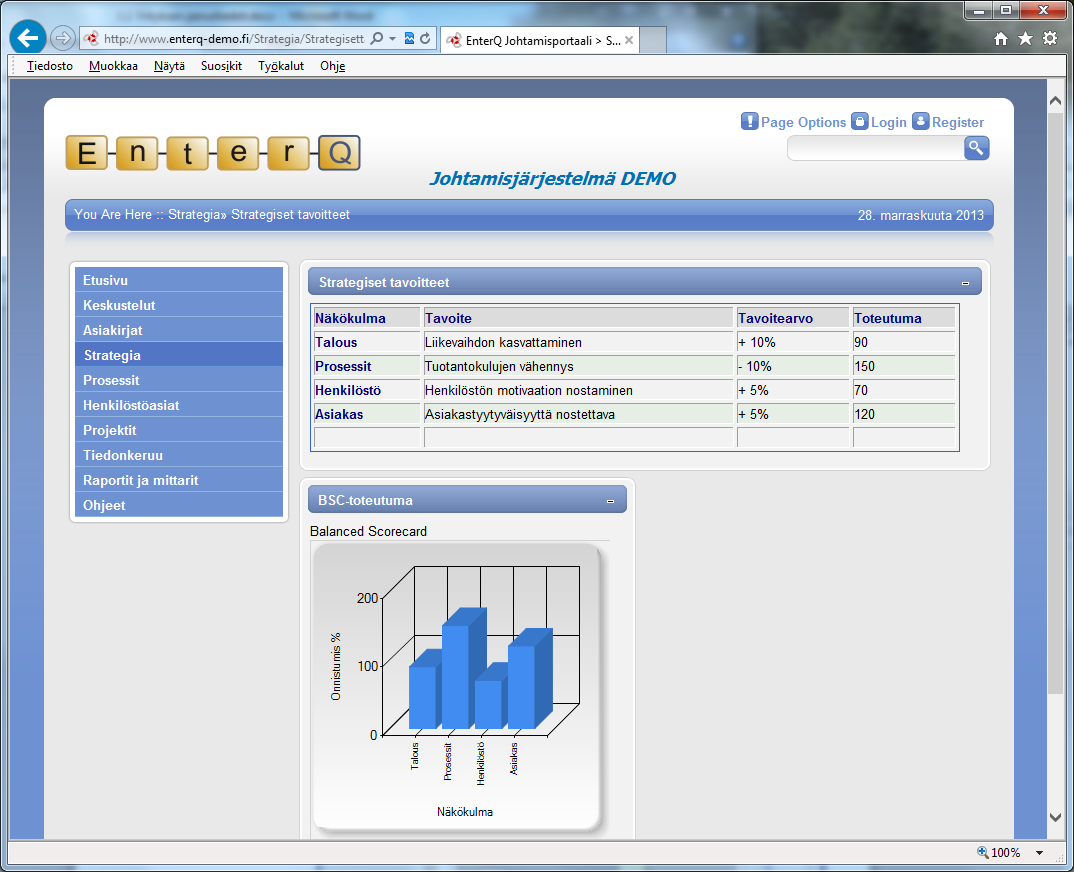Open the Tiedosto menu
Viewport: 1074px width, 872px height.
pos(50,66)
